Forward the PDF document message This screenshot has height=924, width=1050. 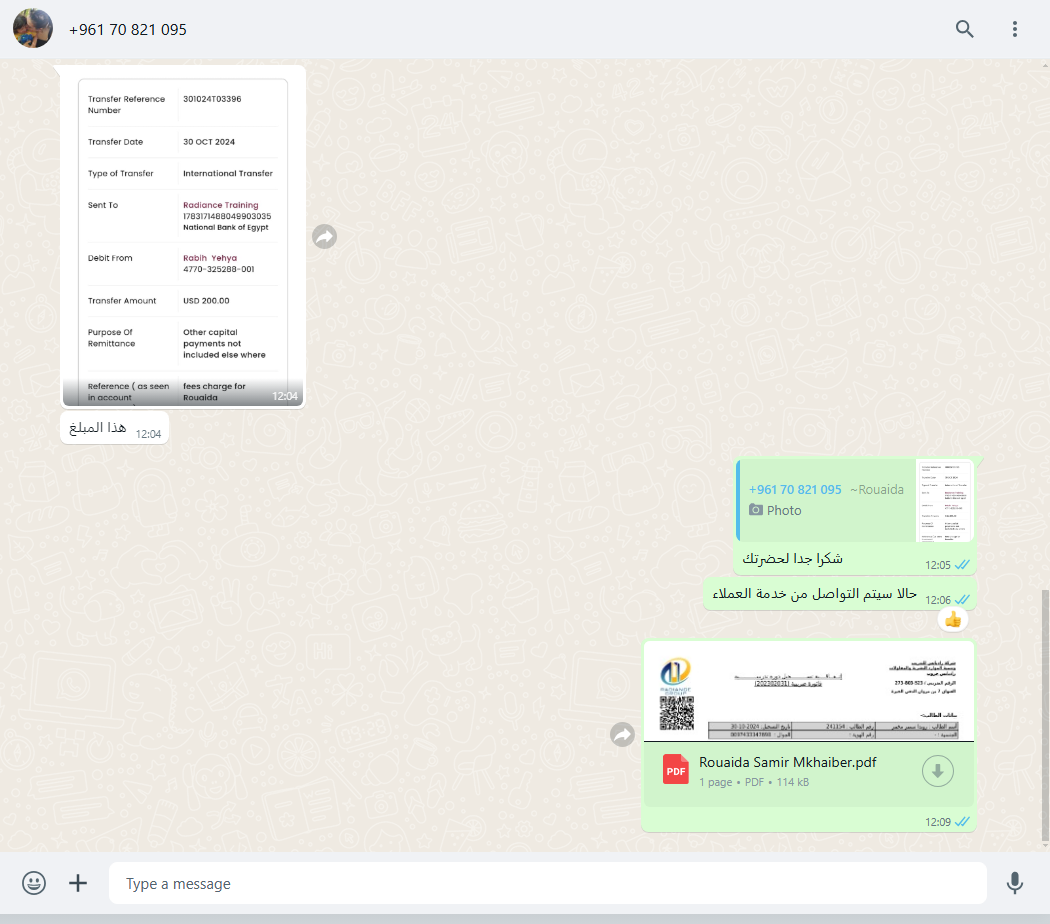(x=623, y=735)
